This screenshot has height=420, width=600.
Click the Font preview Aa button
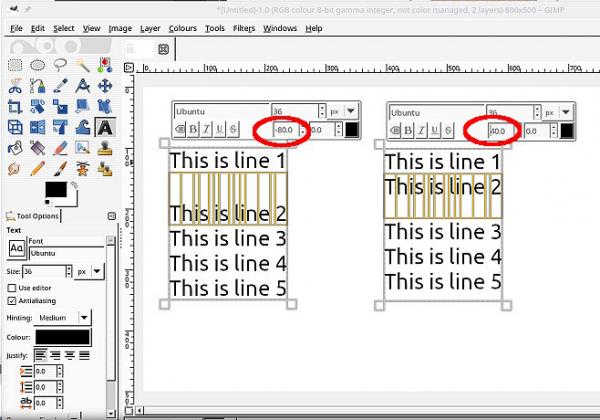pos(16,248)
